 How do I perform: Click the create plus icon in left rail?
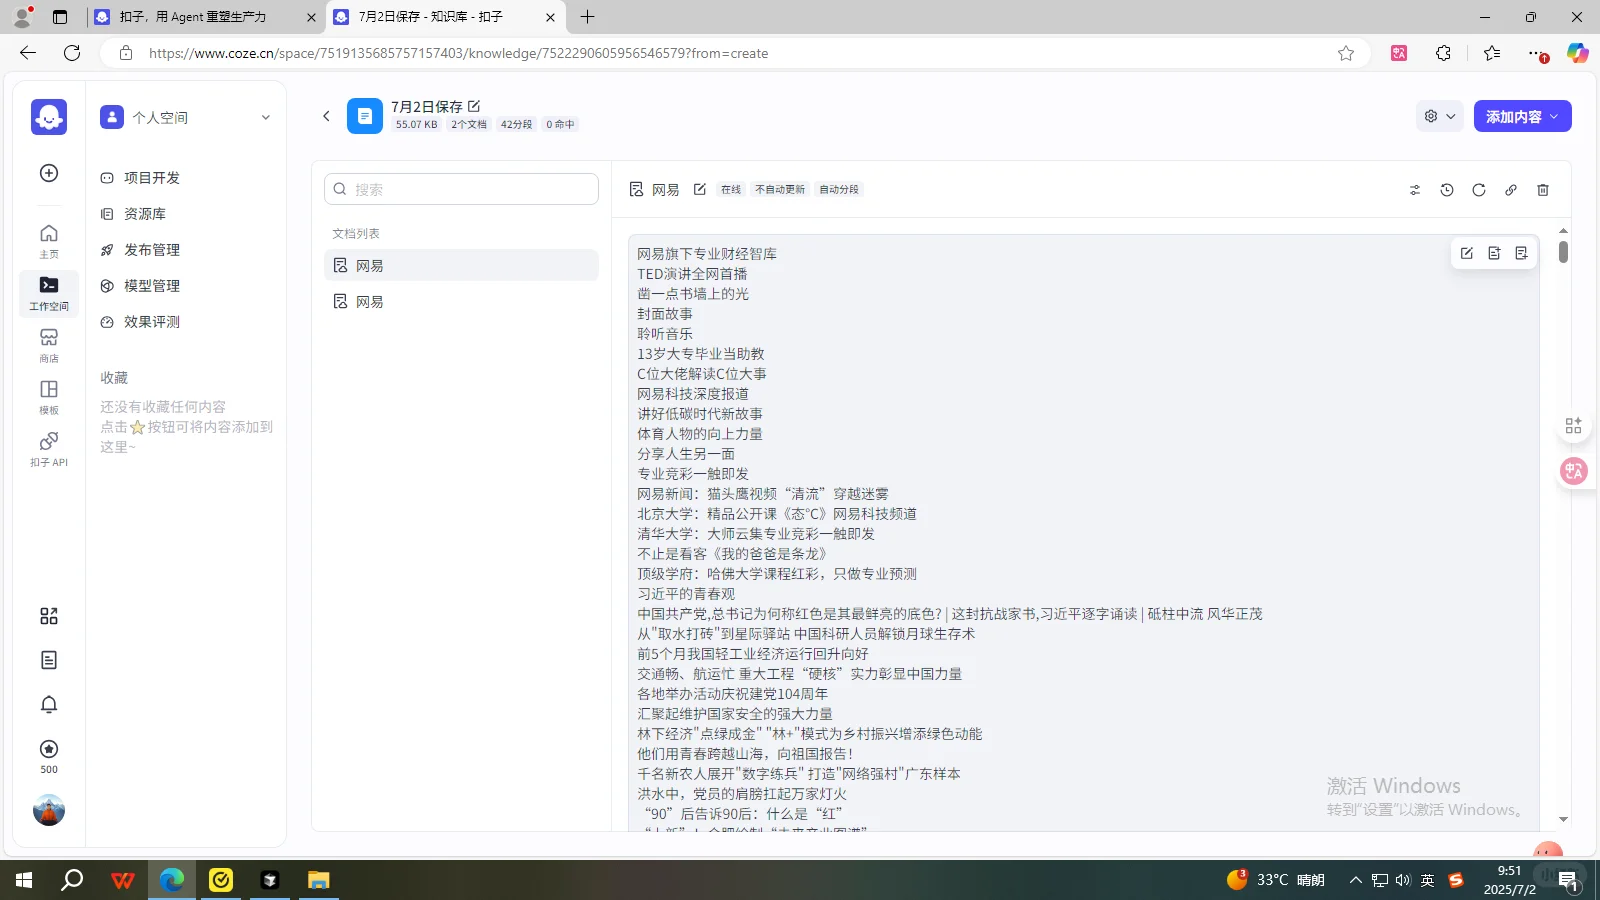point(49,173)
